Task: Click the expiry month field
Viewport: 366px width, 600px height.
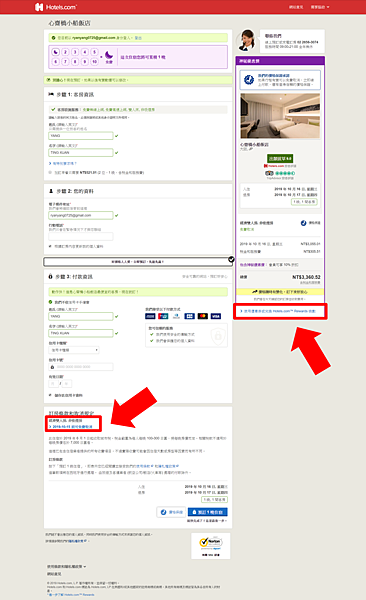Action: [x=54, y=384]
